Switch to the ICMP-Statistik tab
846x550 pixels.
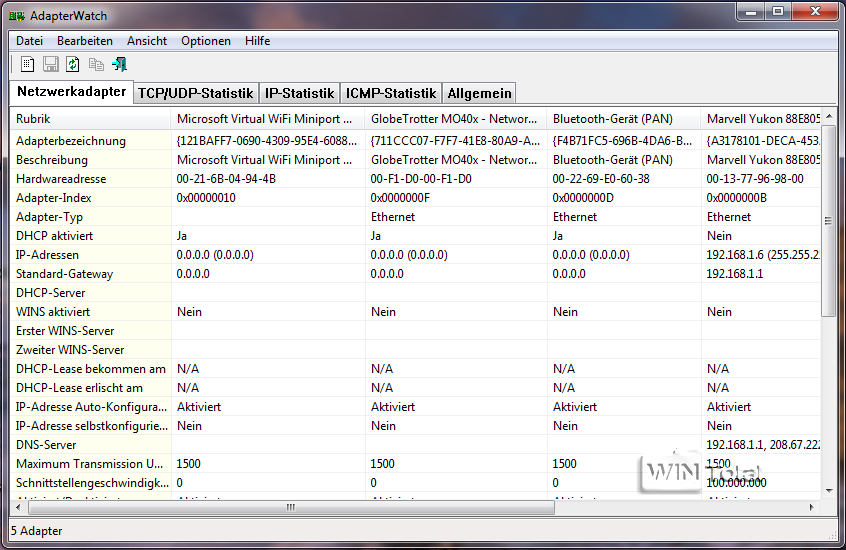391,93
